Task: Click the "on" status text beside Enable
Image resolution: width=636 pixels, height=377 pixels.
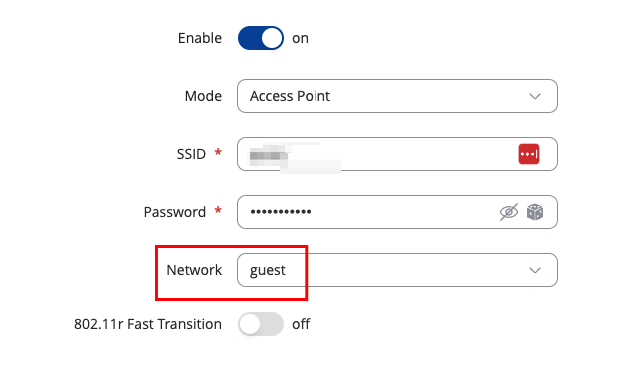Action: [x=300, y=39]
